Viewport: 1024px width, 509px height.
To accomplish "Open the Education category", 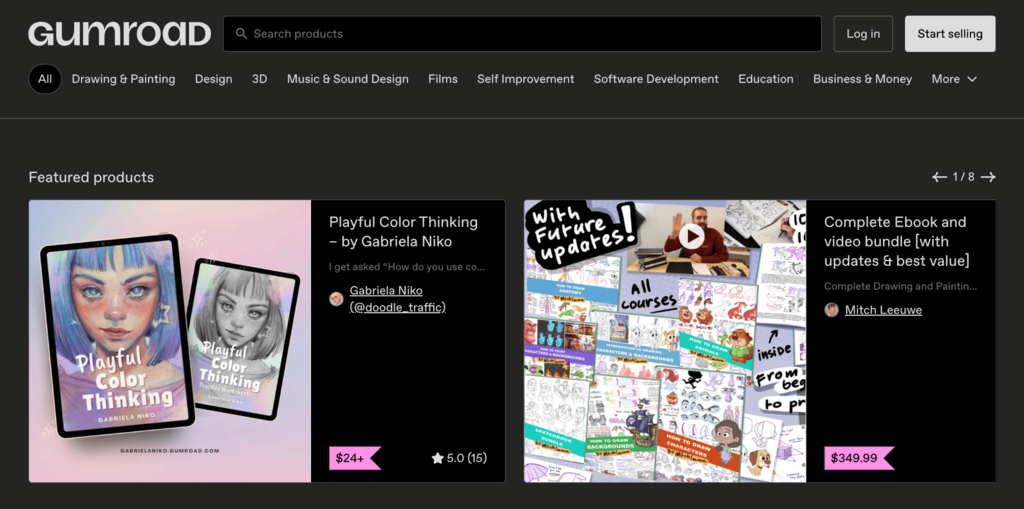I will point(765,79).
